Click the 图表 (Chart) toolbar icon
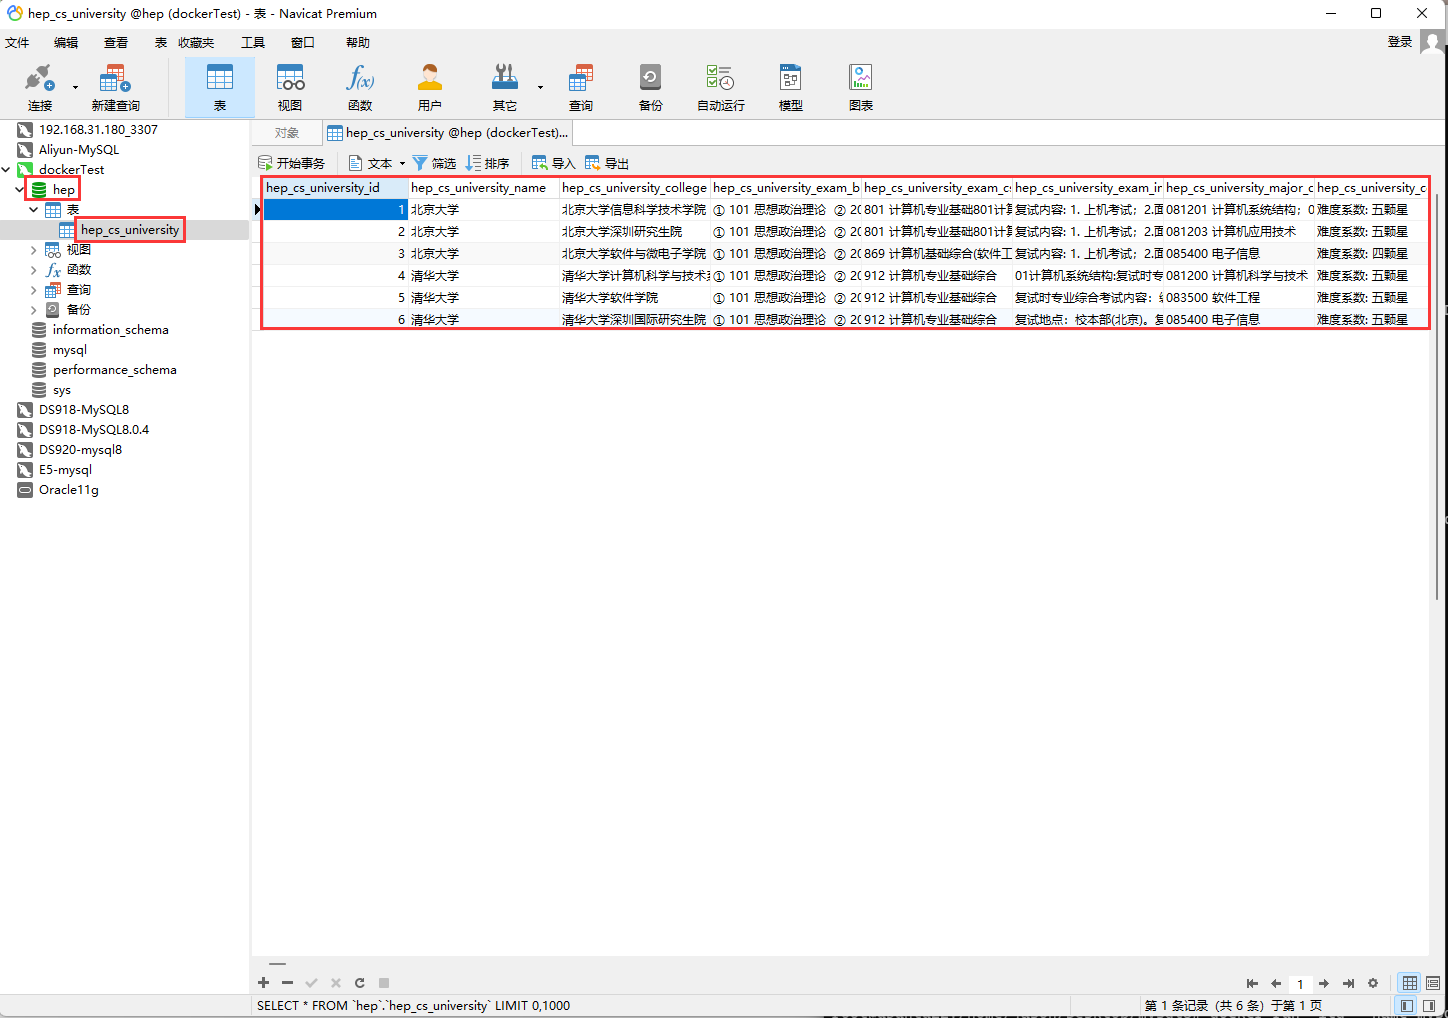 (860, 87)
